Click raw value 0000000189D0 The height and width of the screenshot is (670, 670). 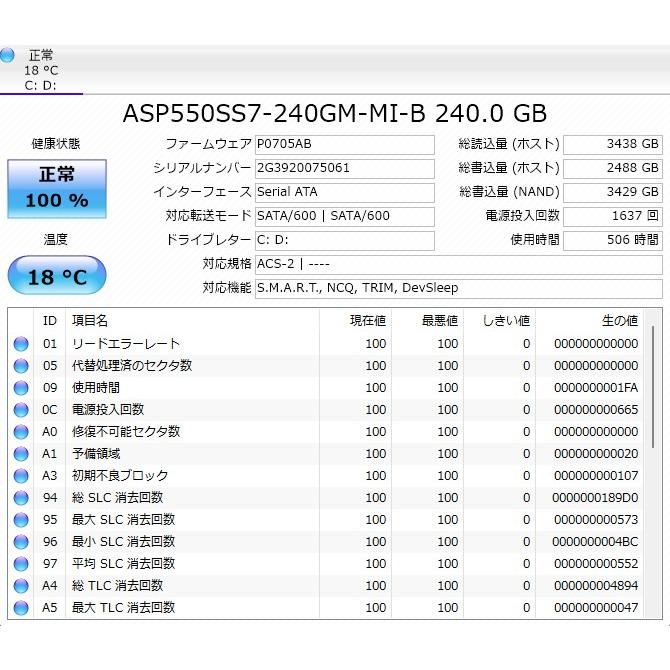595,498
